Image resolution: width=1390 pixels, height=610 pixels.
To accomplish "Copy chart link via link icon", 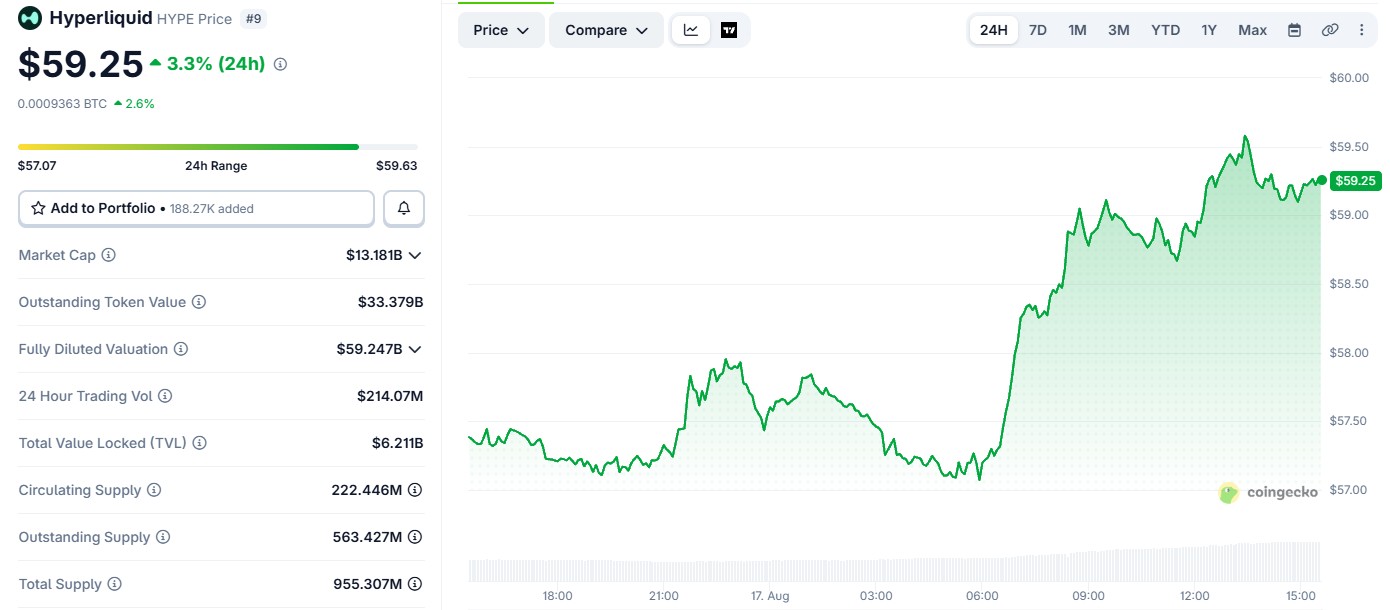I will (x=1330, y=30).
